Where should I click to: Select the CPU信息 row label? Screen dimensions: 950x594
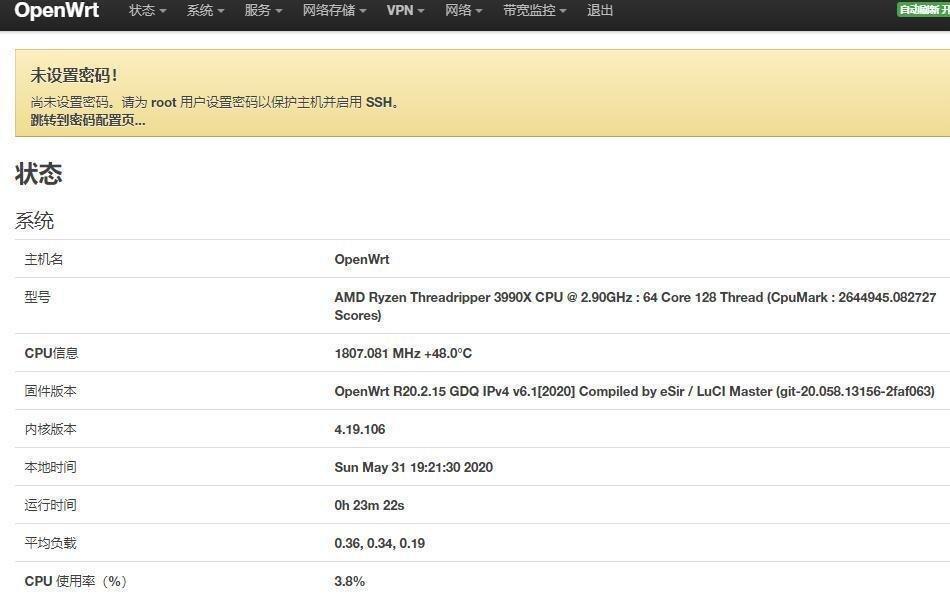(51, 353)
